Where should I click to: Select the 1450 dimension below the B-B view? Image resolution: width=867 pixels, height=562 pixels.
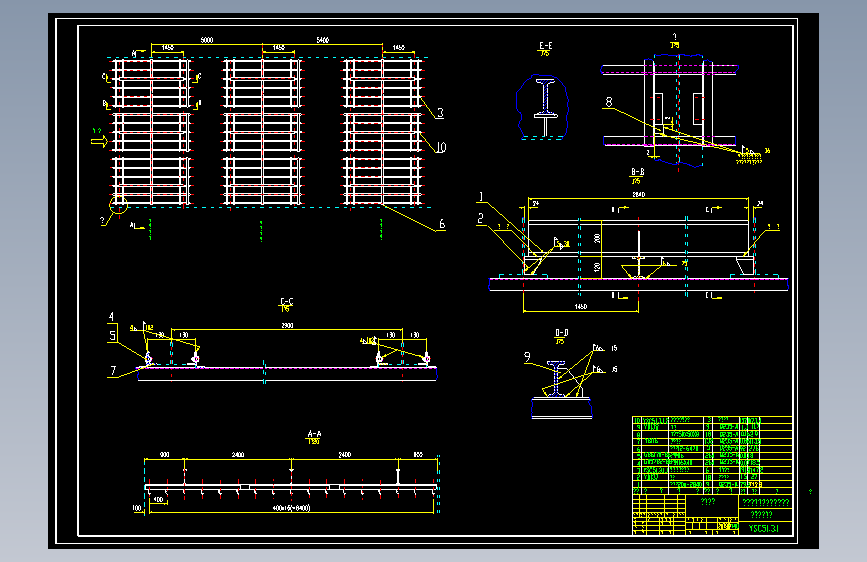point(581,306)
